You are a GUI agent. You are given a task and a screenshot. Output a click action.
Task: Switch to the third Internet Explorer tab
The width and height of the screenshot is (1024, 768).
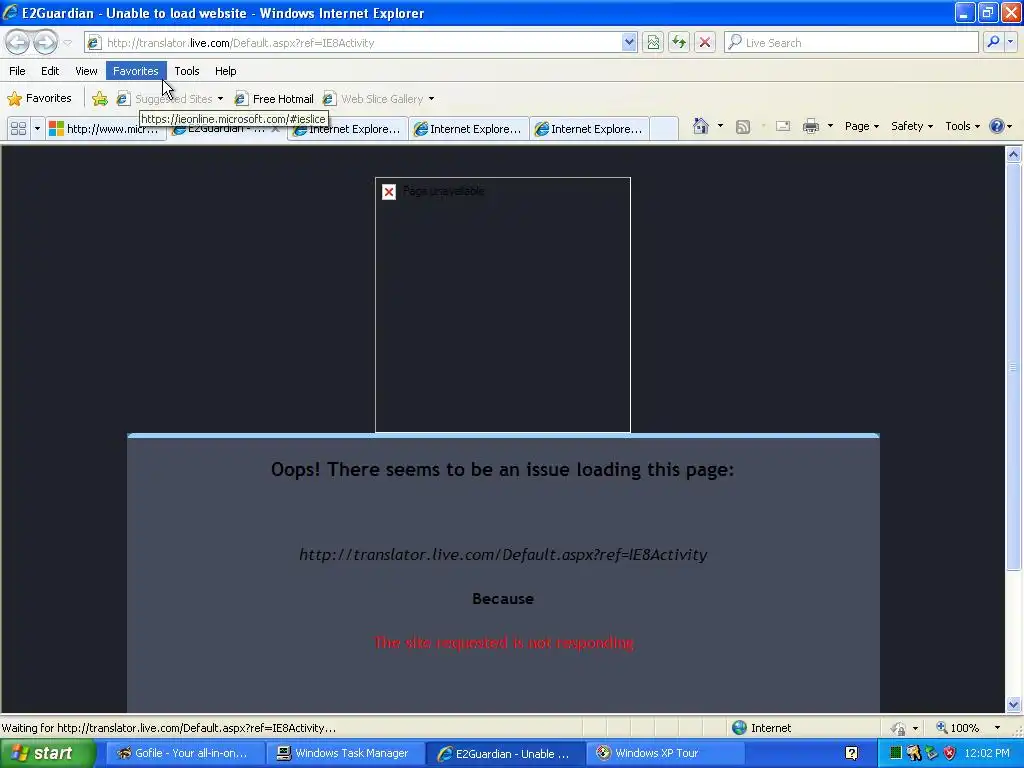tap(347, 129)
